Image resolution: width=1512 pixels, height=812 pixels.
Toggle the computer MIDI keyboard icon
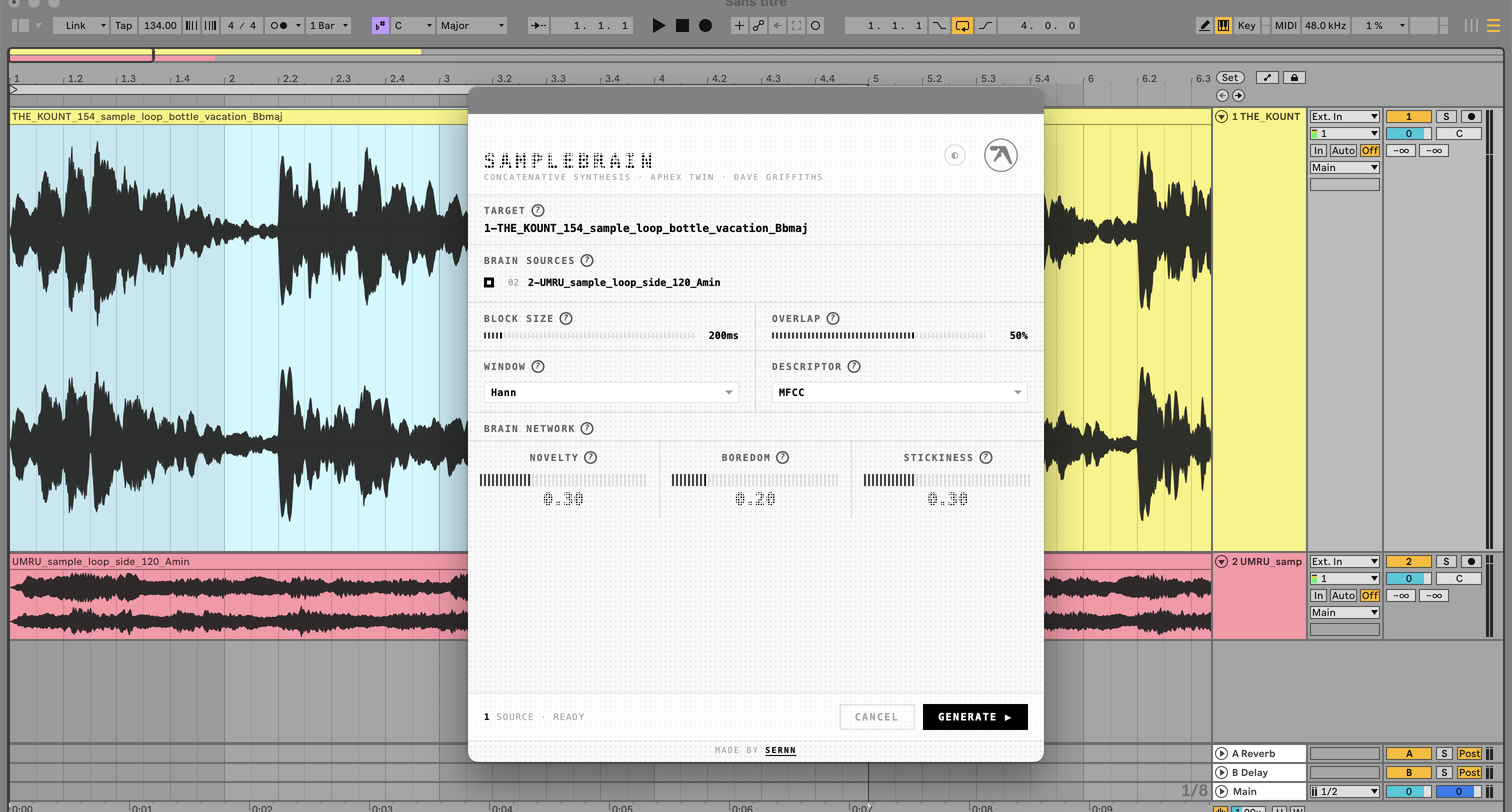[1223, 25]
